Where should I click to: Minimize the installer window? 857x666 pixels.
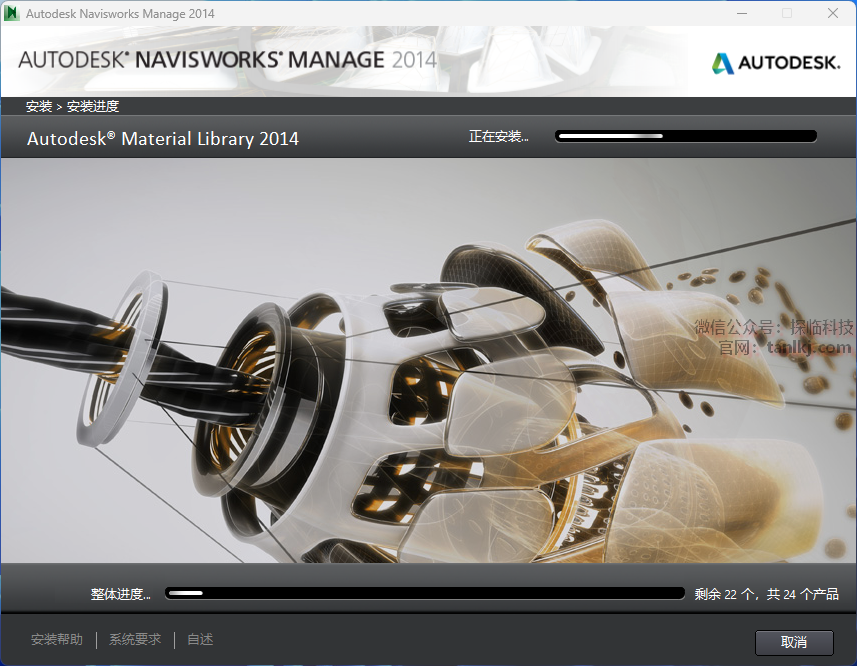tap(742, 13)
